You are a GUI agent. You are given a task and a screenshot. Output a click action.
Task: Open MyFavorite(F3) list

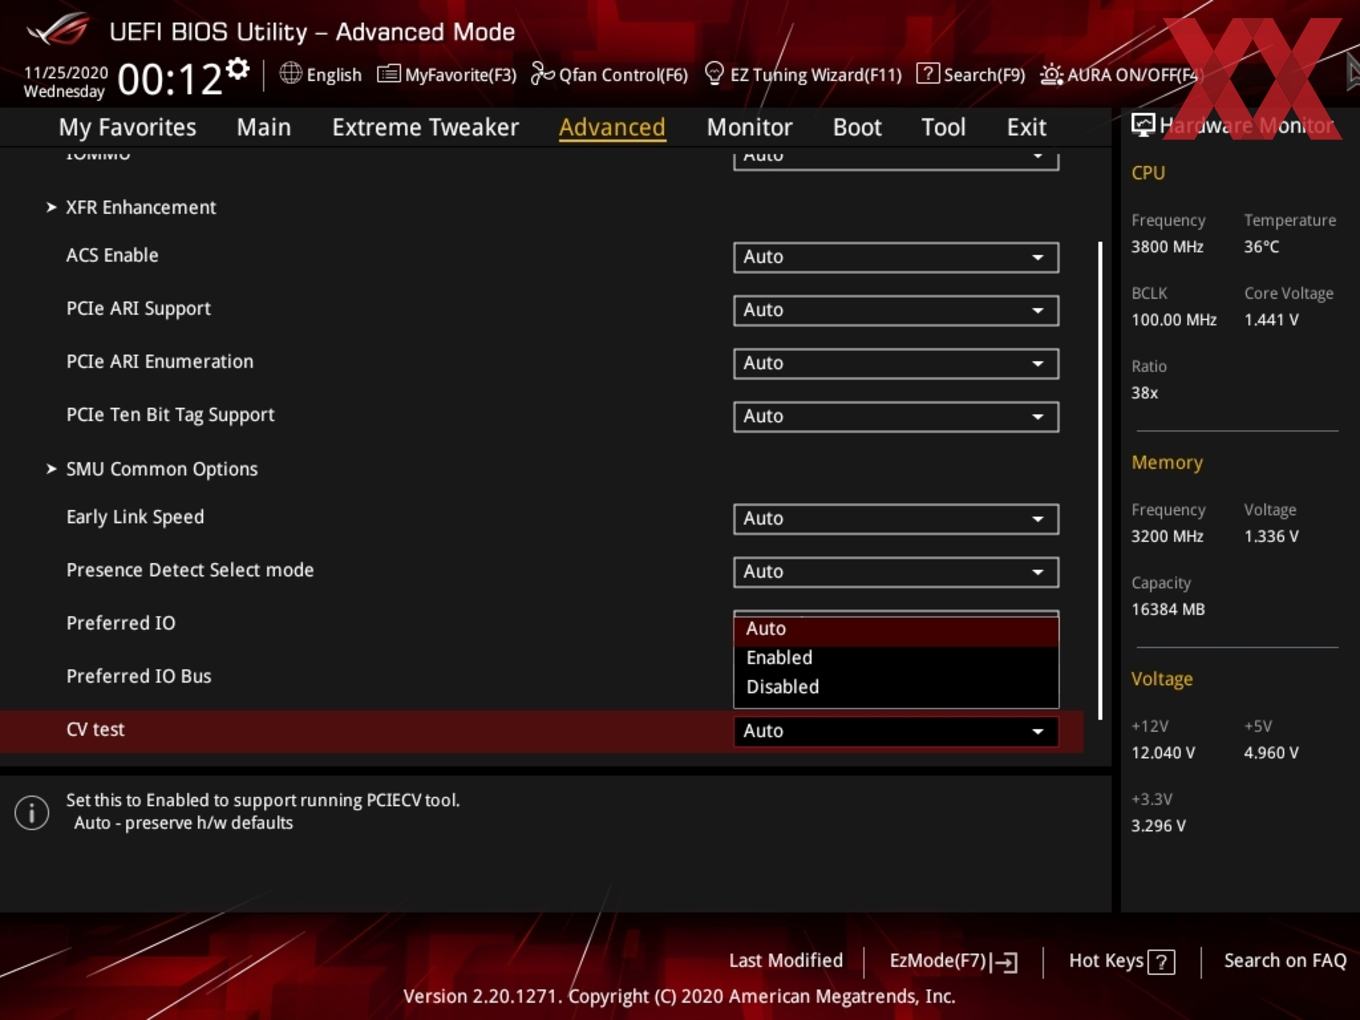(447, 74)
